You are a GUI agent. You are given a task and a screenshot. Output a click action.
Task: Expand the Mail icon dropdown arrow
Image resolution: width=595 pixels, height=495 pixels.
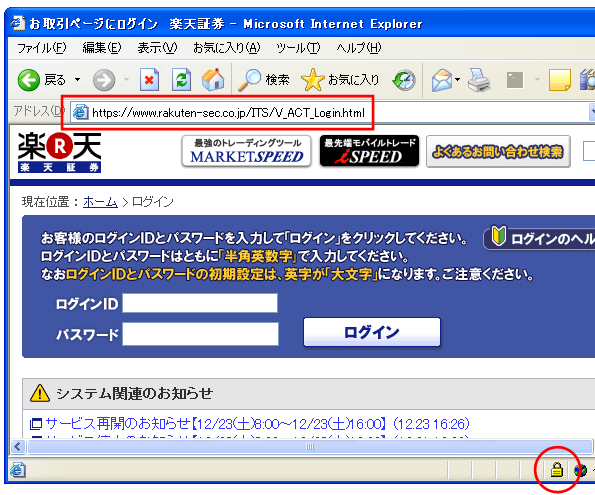point(457,80)
